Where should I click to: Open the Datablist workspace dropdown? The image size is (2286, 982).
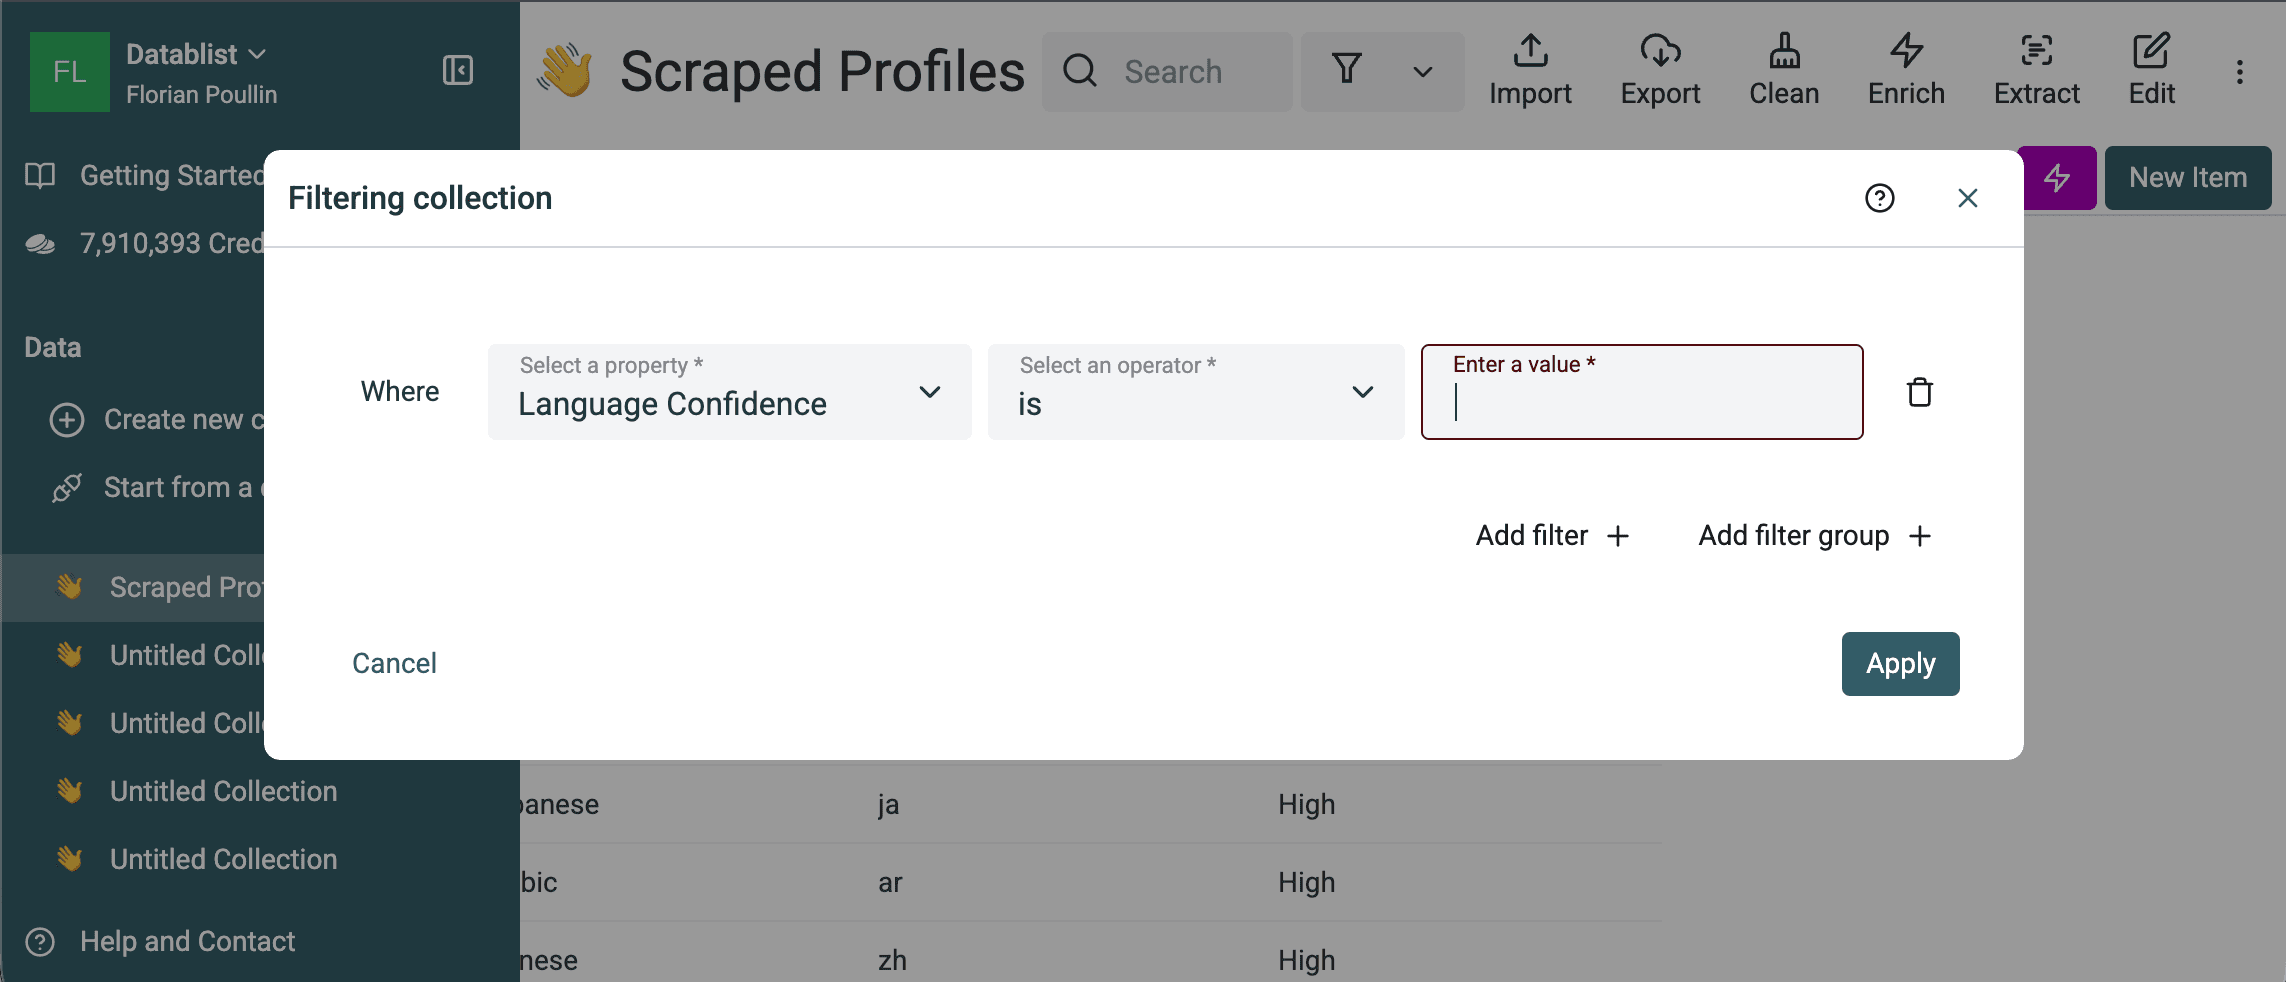tap(196, 54)
